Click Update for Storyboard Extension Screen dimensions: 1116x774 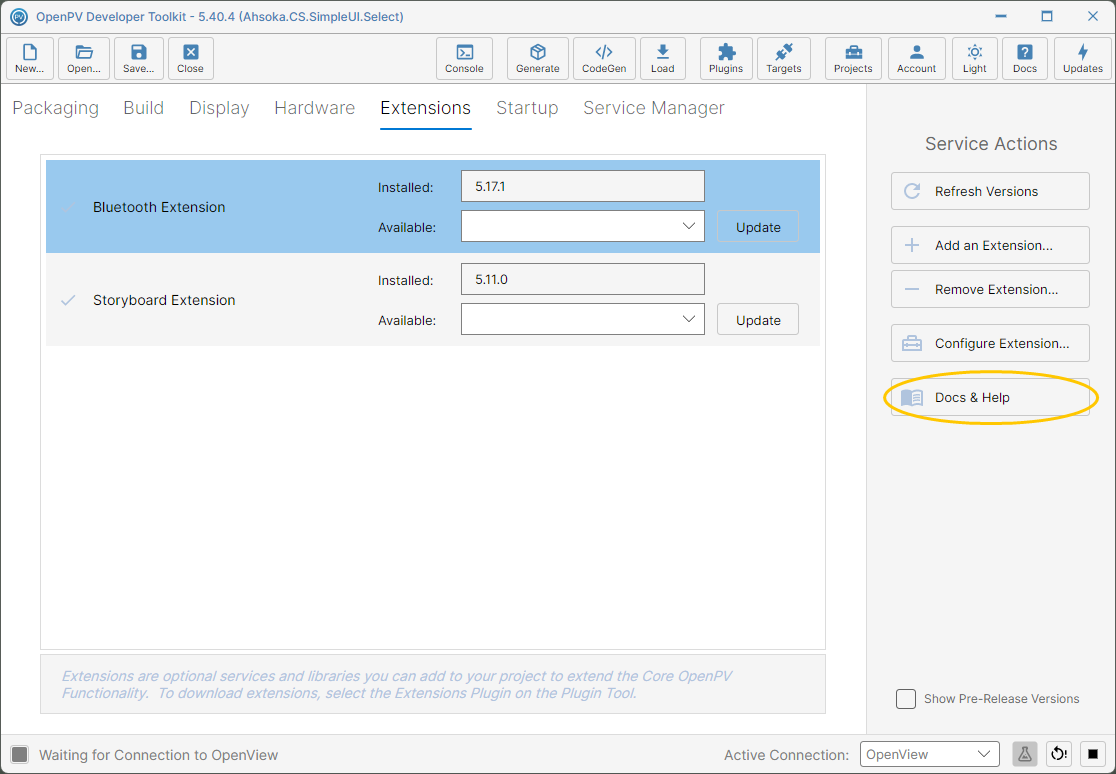757,320
